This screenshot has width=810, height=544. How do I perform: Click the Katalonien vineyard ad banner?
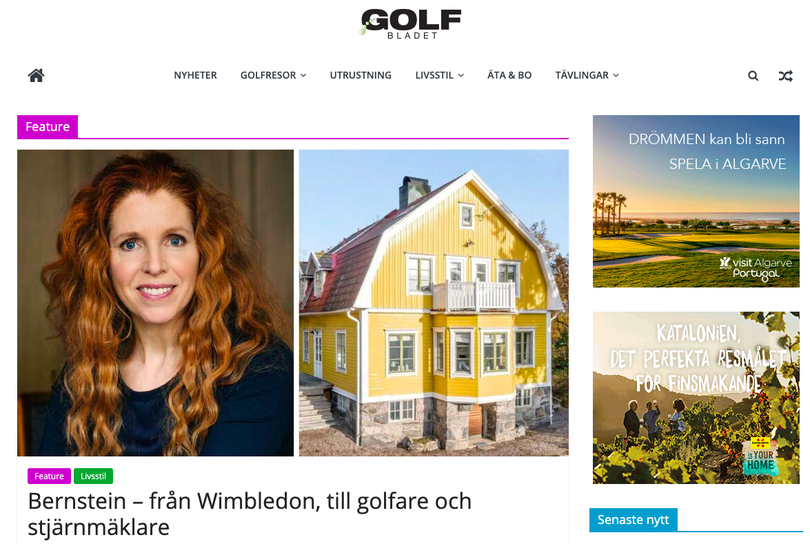coord(696,397)
